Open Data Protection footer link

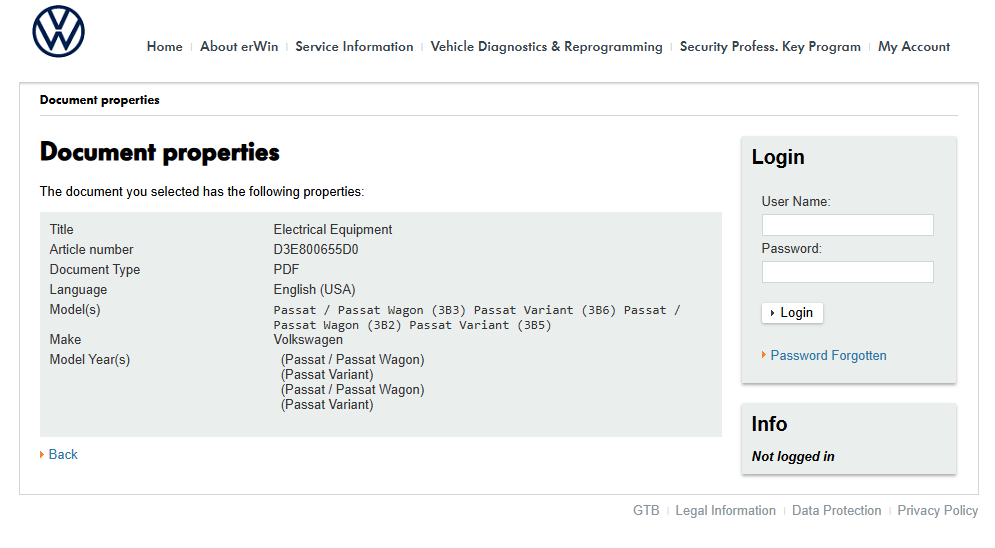click(836, 511)
